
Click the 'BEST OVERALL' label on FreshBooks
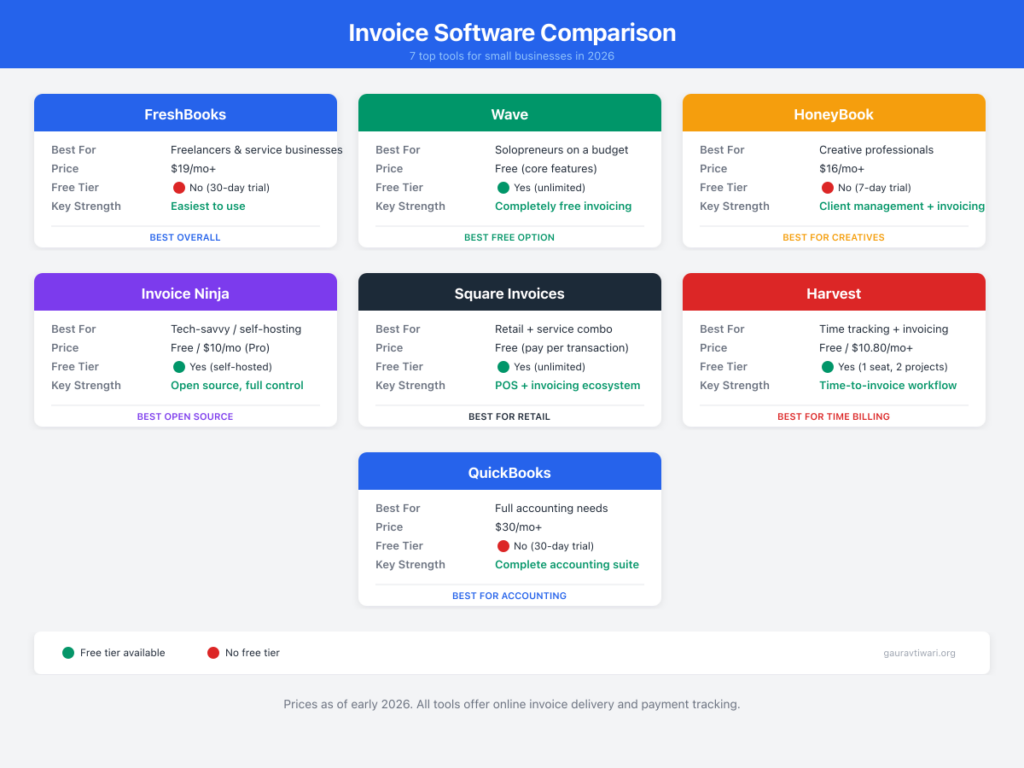point(184,237)
